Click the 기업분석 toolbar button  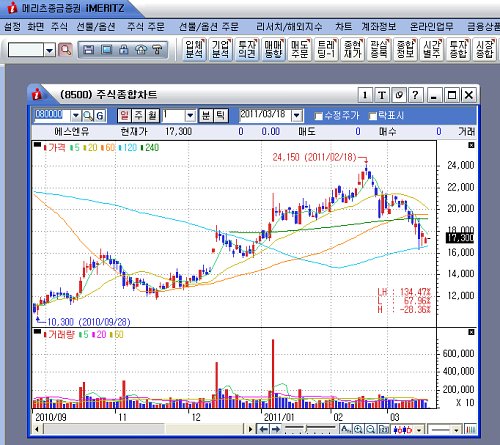220,49
